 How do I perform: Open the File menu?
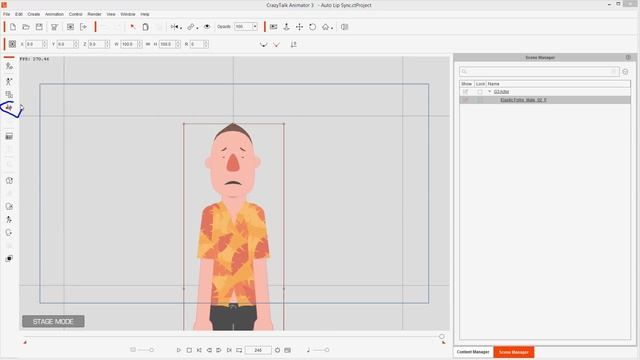point(7,14)
